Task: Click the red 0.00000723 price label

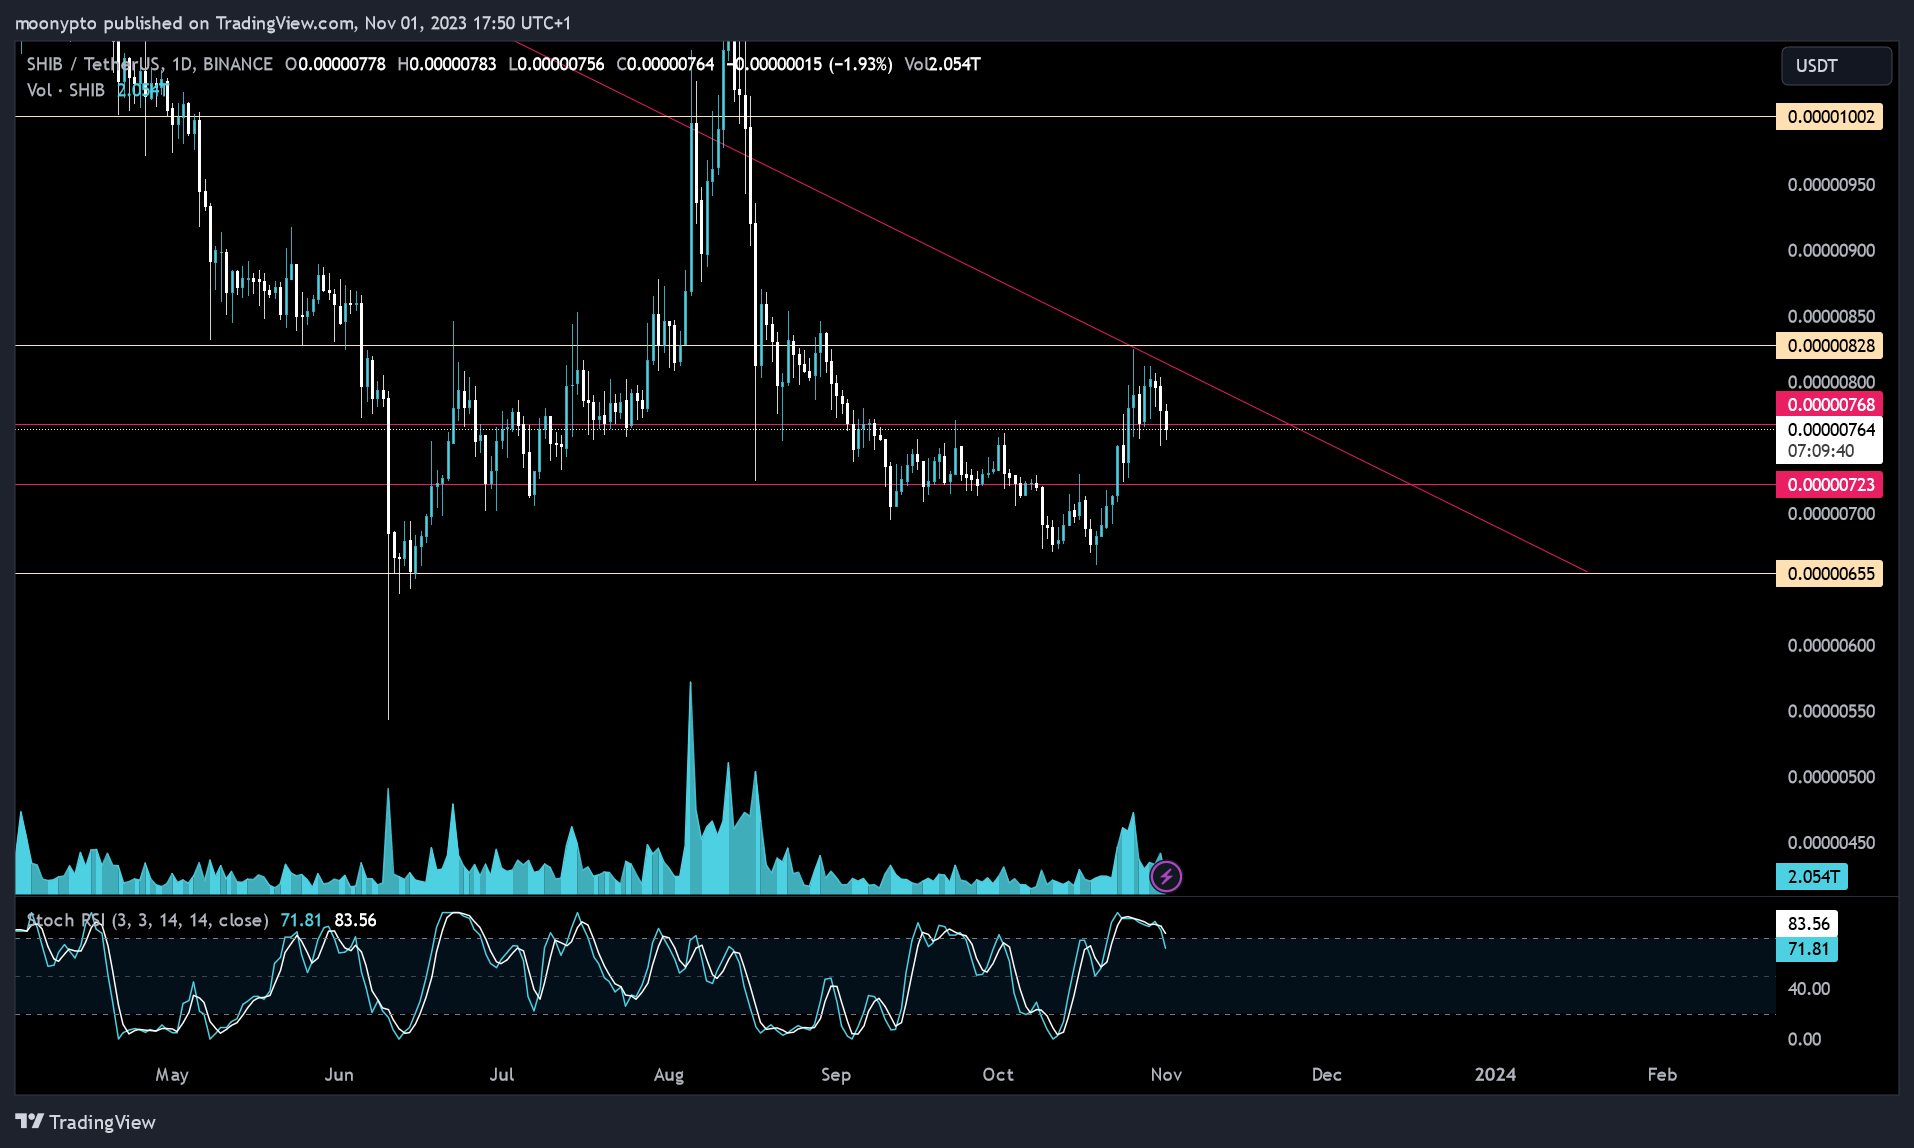Action: [1829, 485]
